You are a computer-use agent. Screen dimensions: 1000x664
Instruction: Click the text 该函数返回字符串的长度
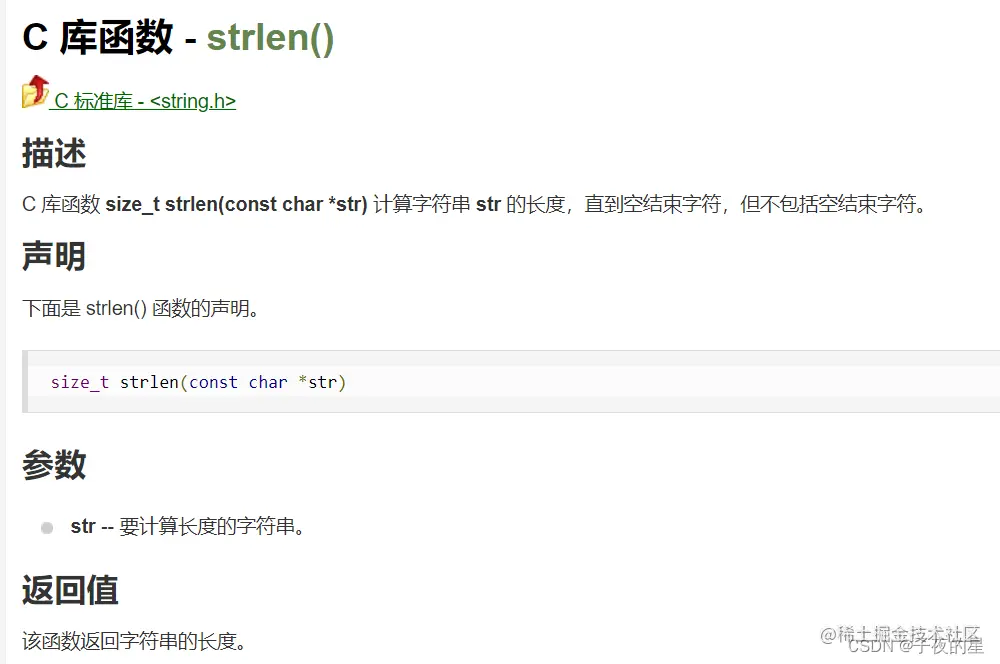click(134, 641)
